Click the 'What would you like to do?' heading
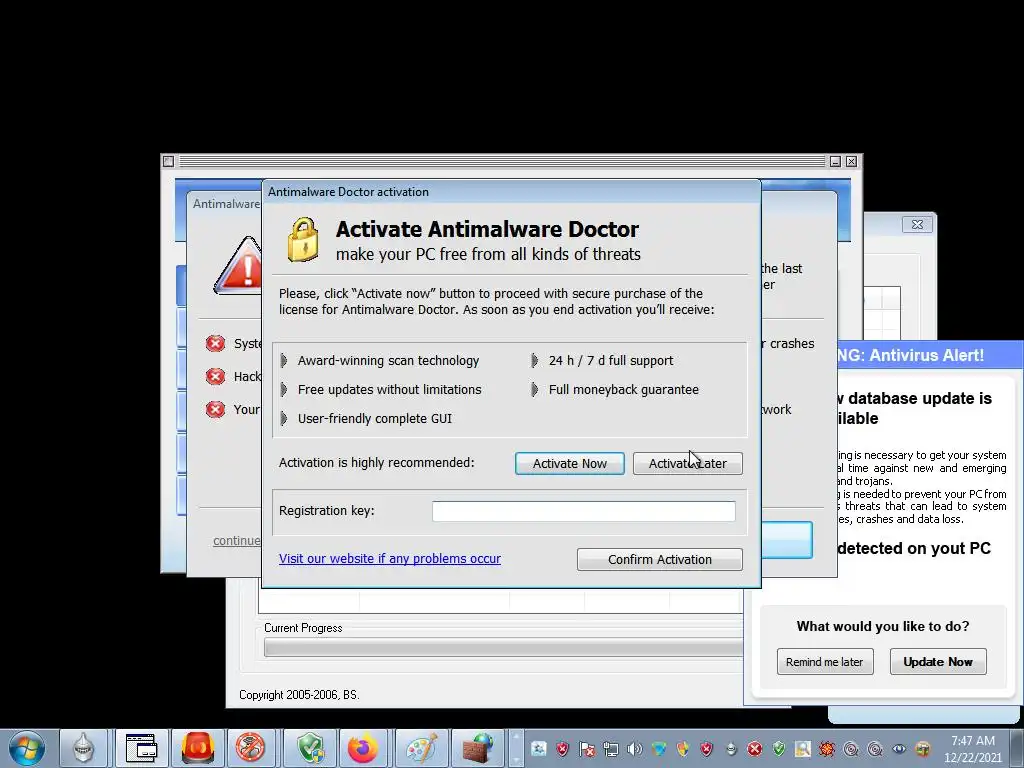1024x768 pixels. click(x=883, y=626)
